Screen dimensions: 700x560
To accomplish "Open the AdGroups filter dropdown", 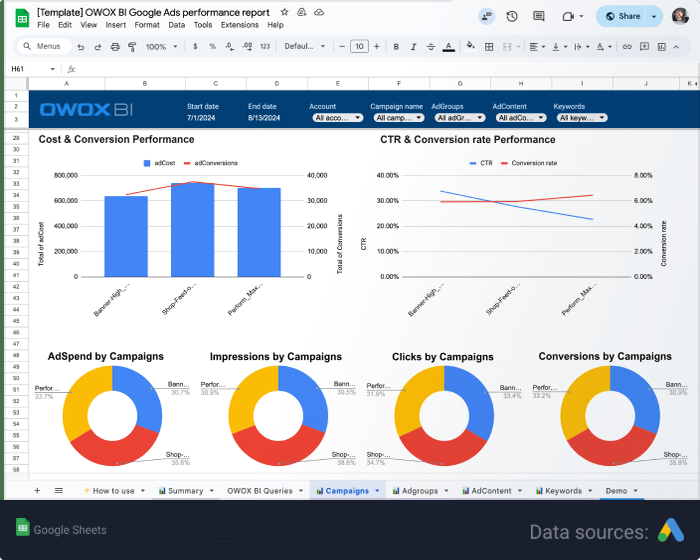I will [x=460, y=118].
